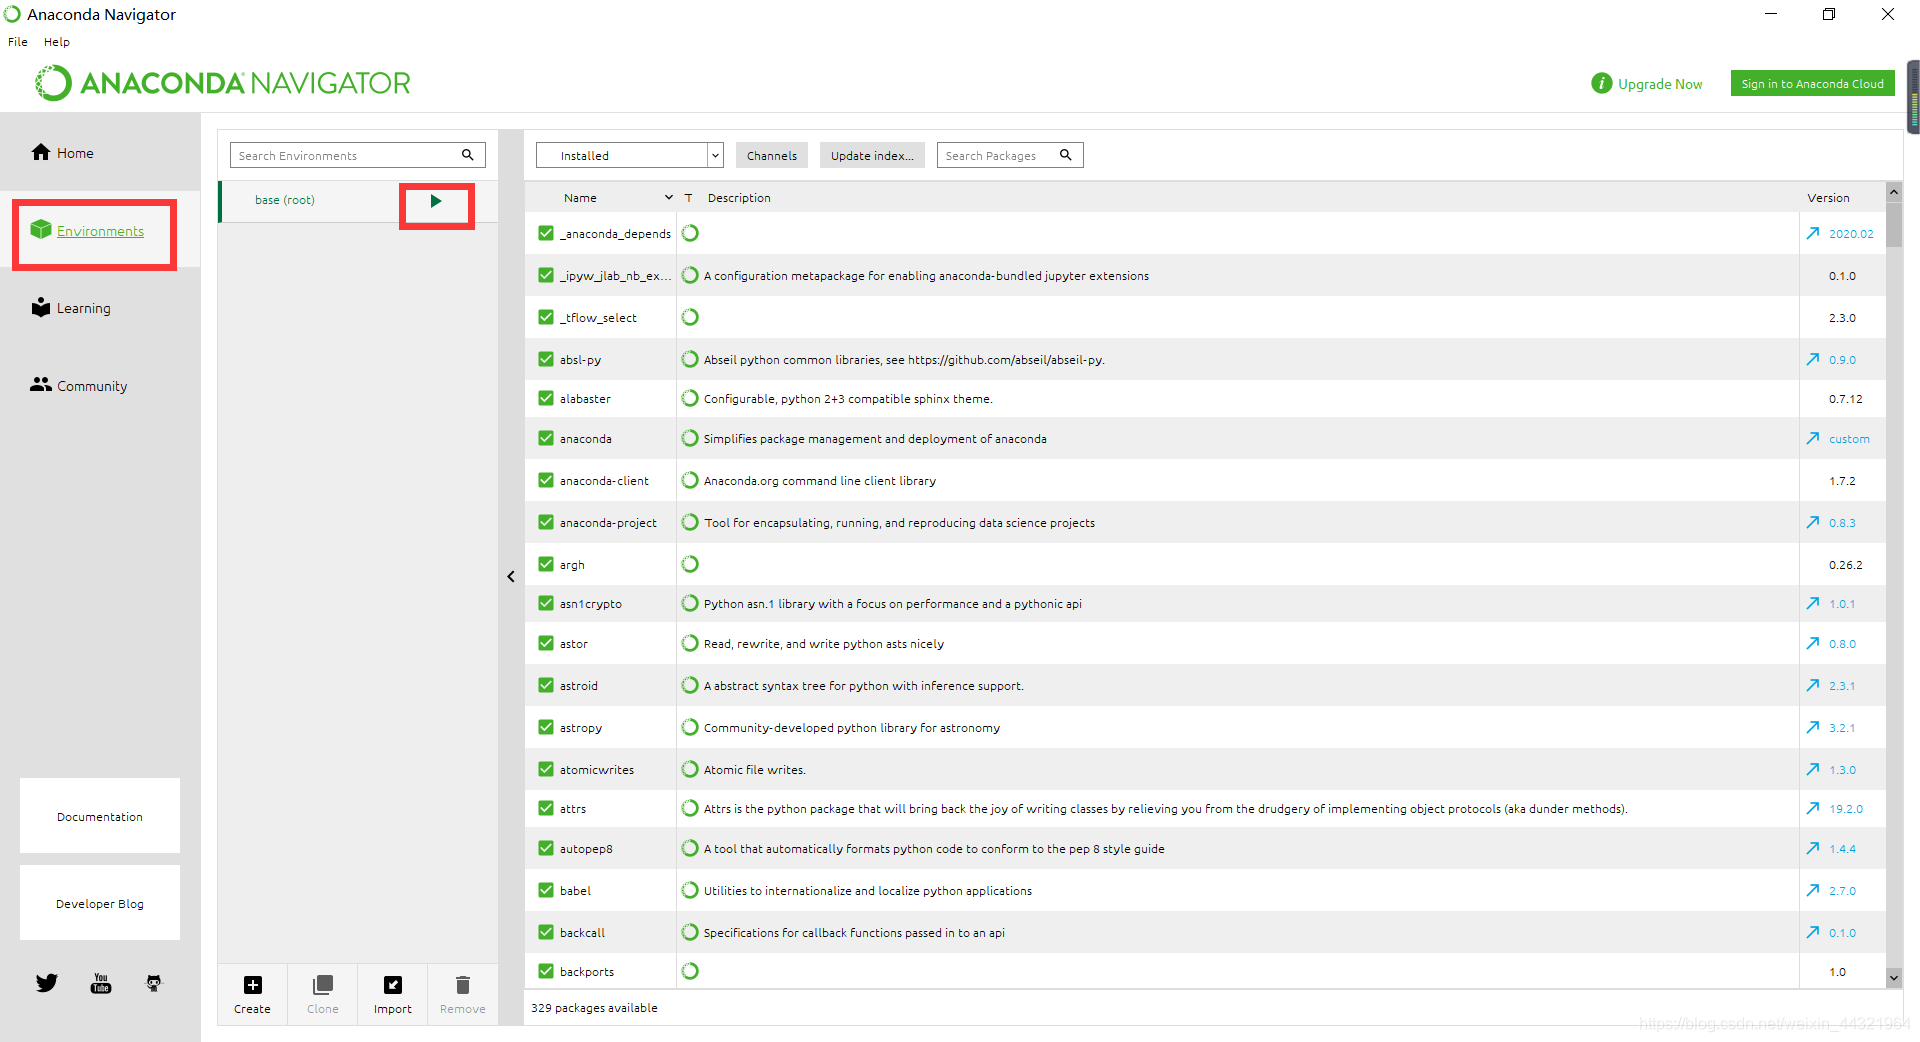
Task: Click scrollbar down arrow in package list
Action: point(1893,977)
